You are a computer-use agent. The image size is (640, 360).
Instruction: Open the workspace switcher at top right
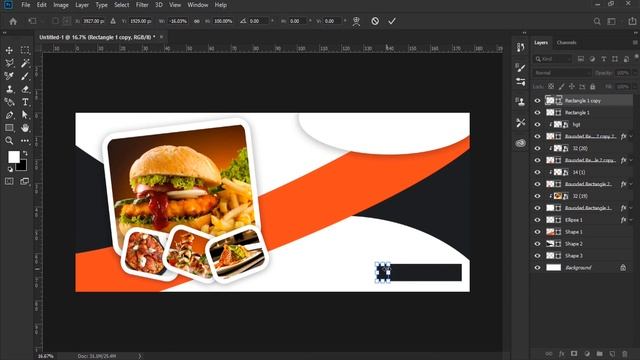tap(611, 21)
